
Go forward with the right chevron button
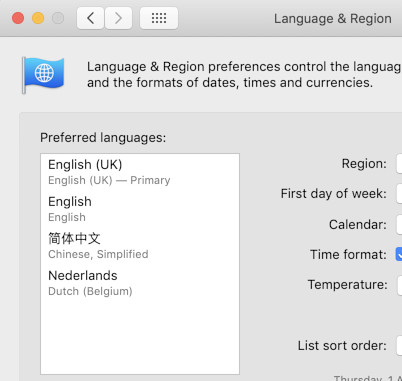click(x=118, y=18)
